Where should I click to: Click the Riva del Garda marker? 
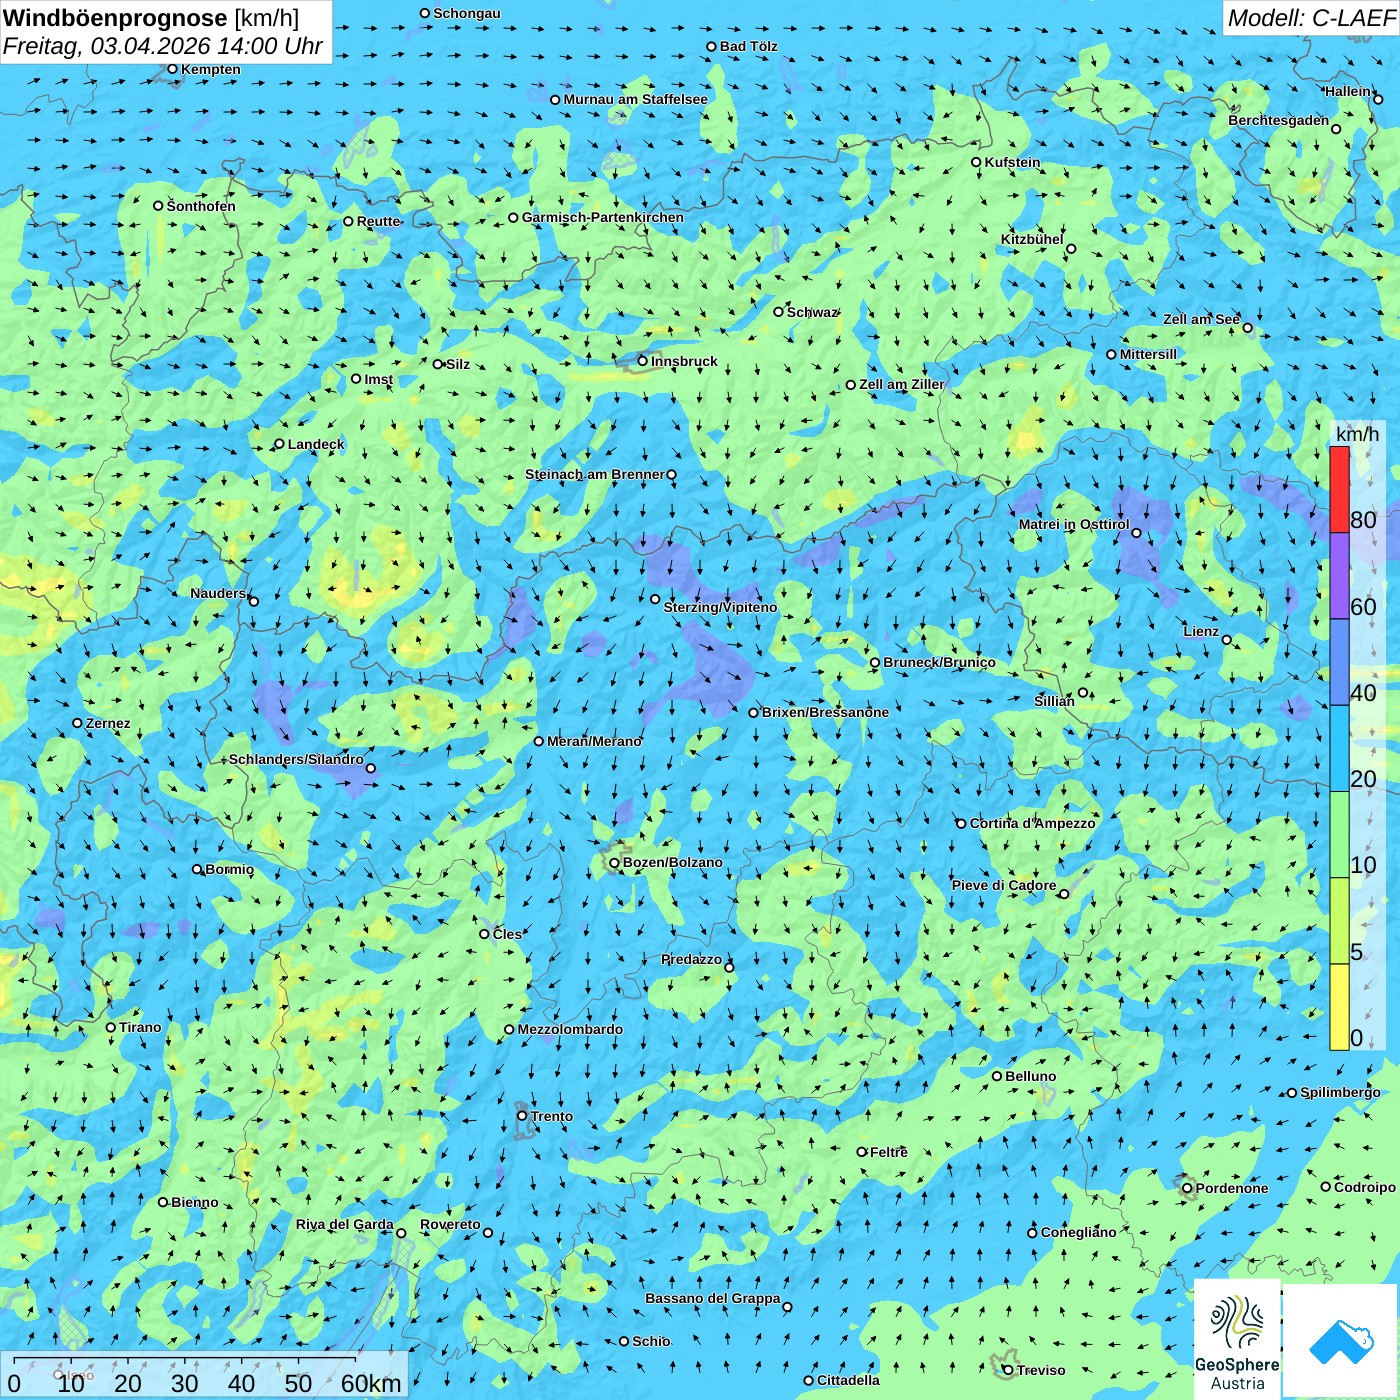(x=401, y=1233)
